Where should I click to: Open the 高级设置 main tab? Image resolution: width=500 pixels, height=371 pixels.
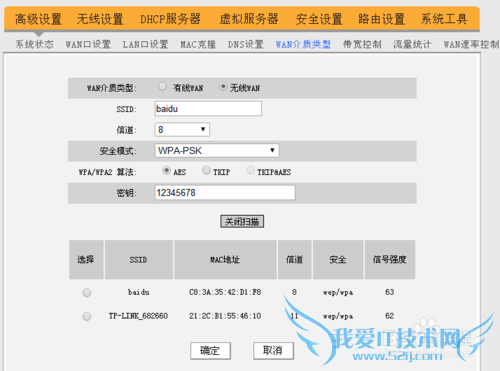(x=38, y=19)
